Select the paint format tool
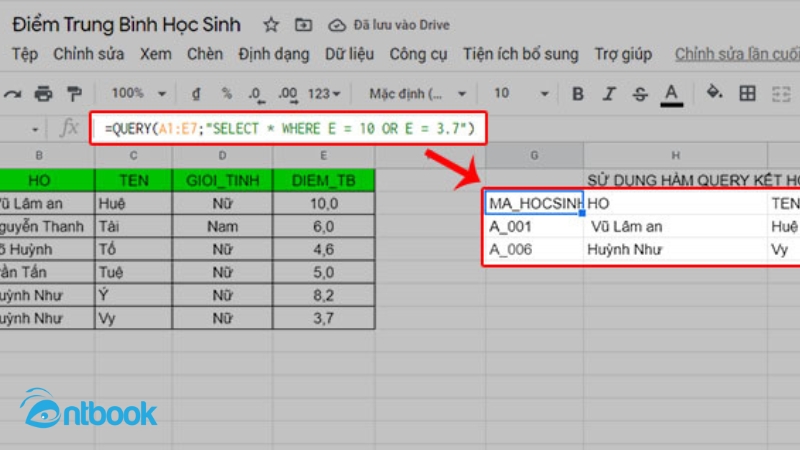 point(73,94)
